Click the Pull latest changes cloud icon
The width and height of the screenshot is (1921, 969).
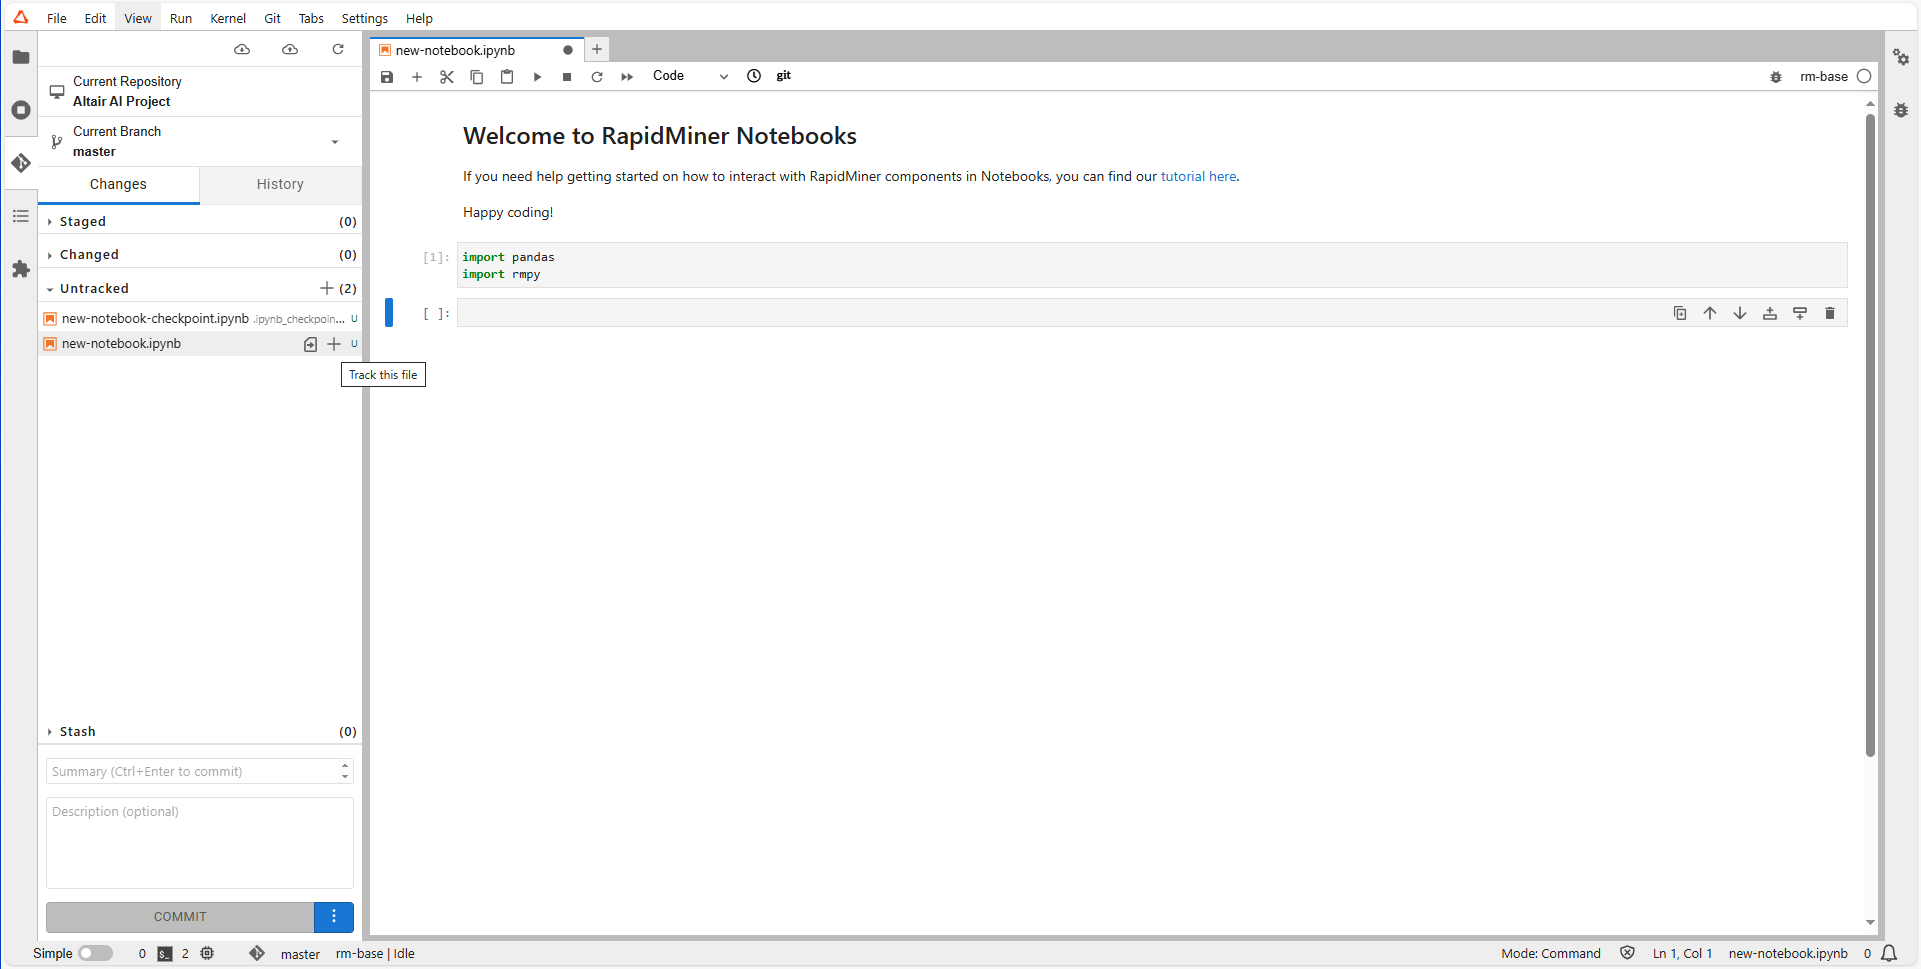(242, 49)
